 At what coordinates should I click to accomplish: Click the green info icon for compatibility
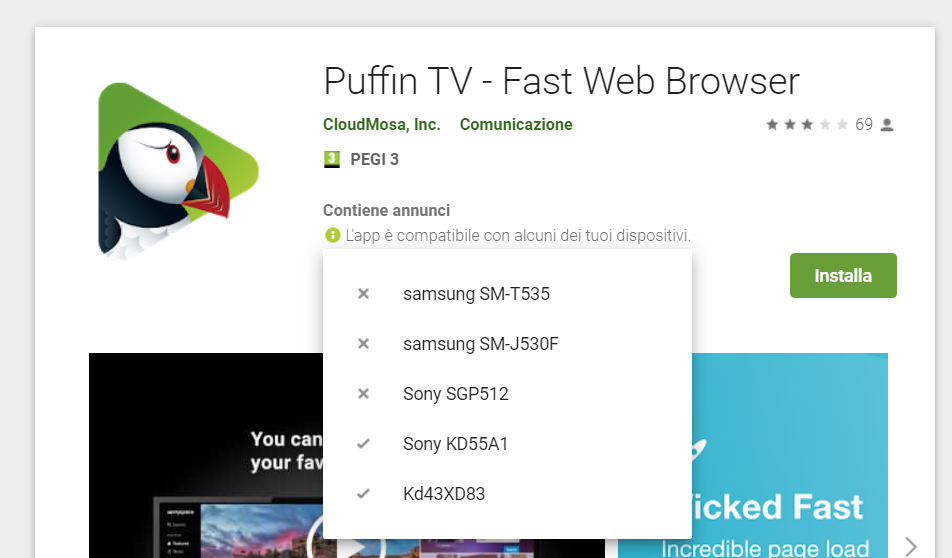pos(332,236)
